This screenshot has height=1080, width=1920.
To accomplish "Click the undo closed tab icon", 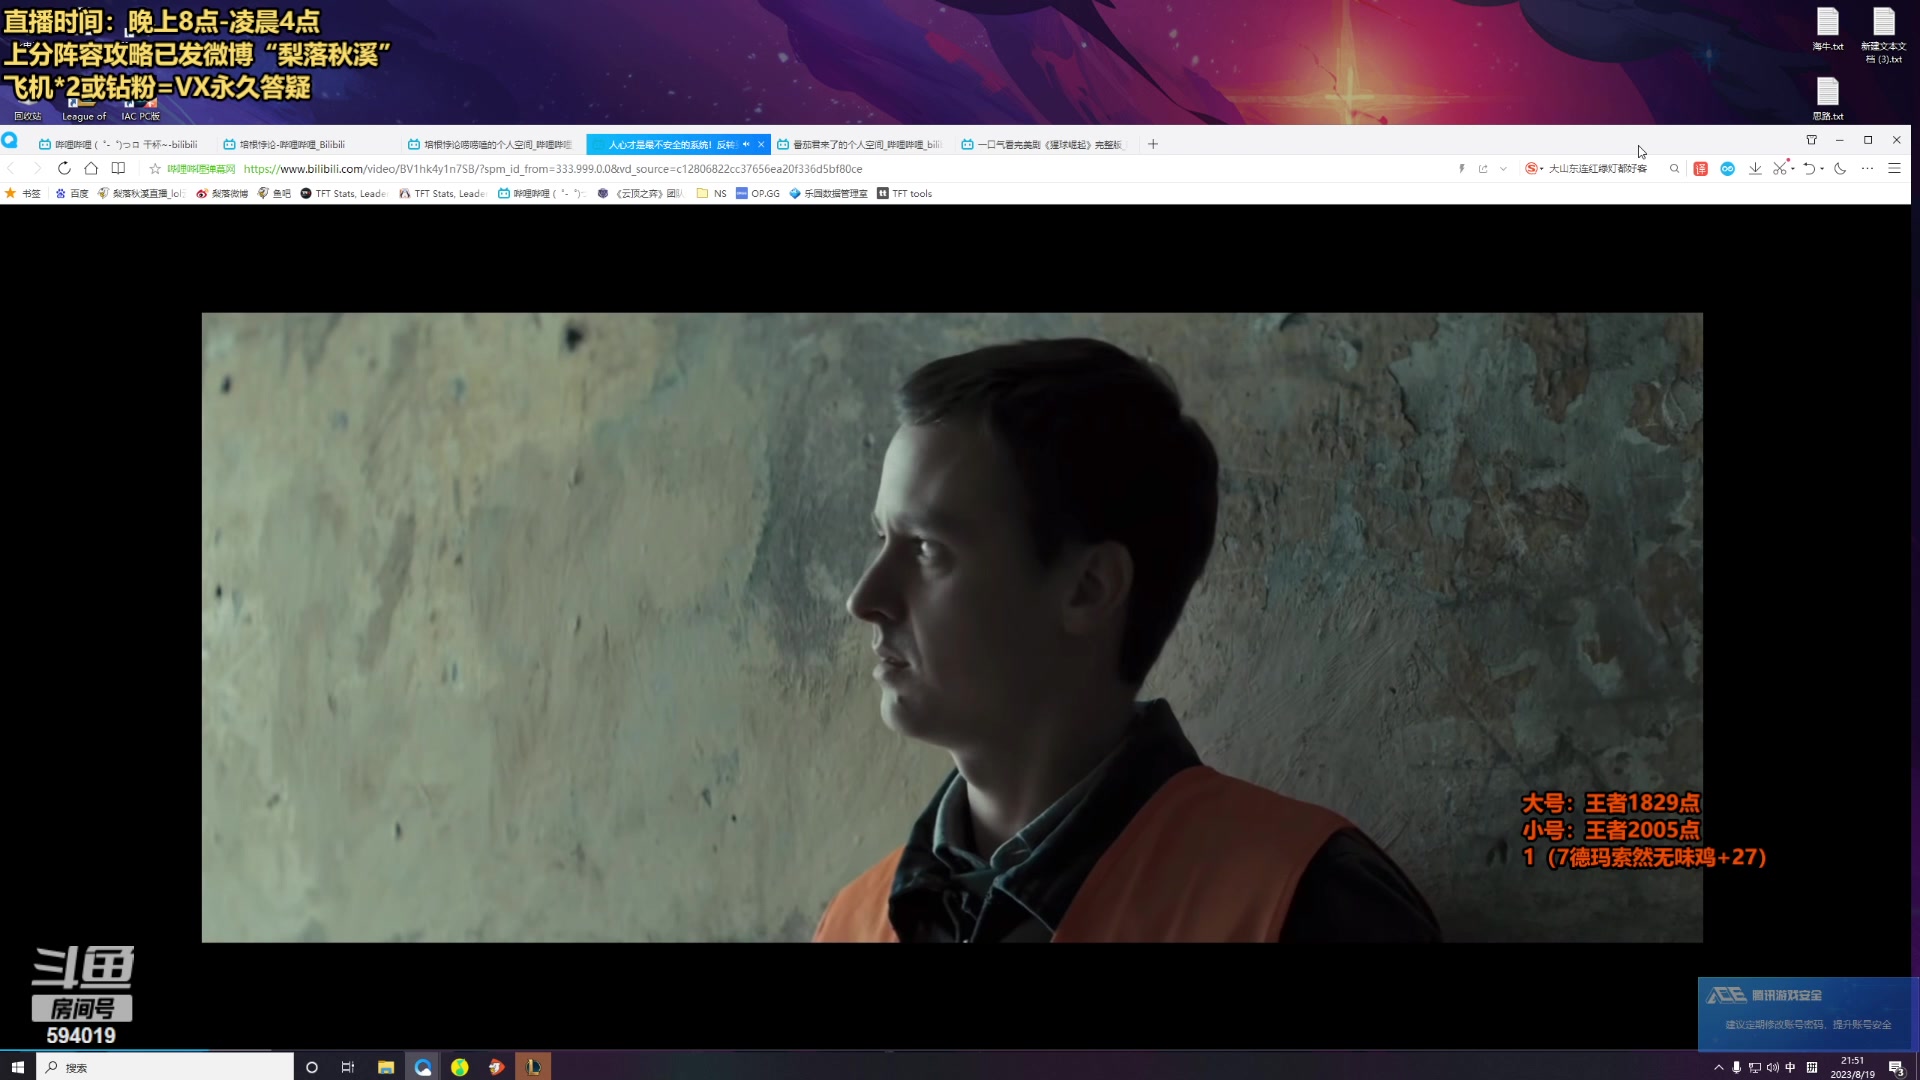I will coord(1809,169).
